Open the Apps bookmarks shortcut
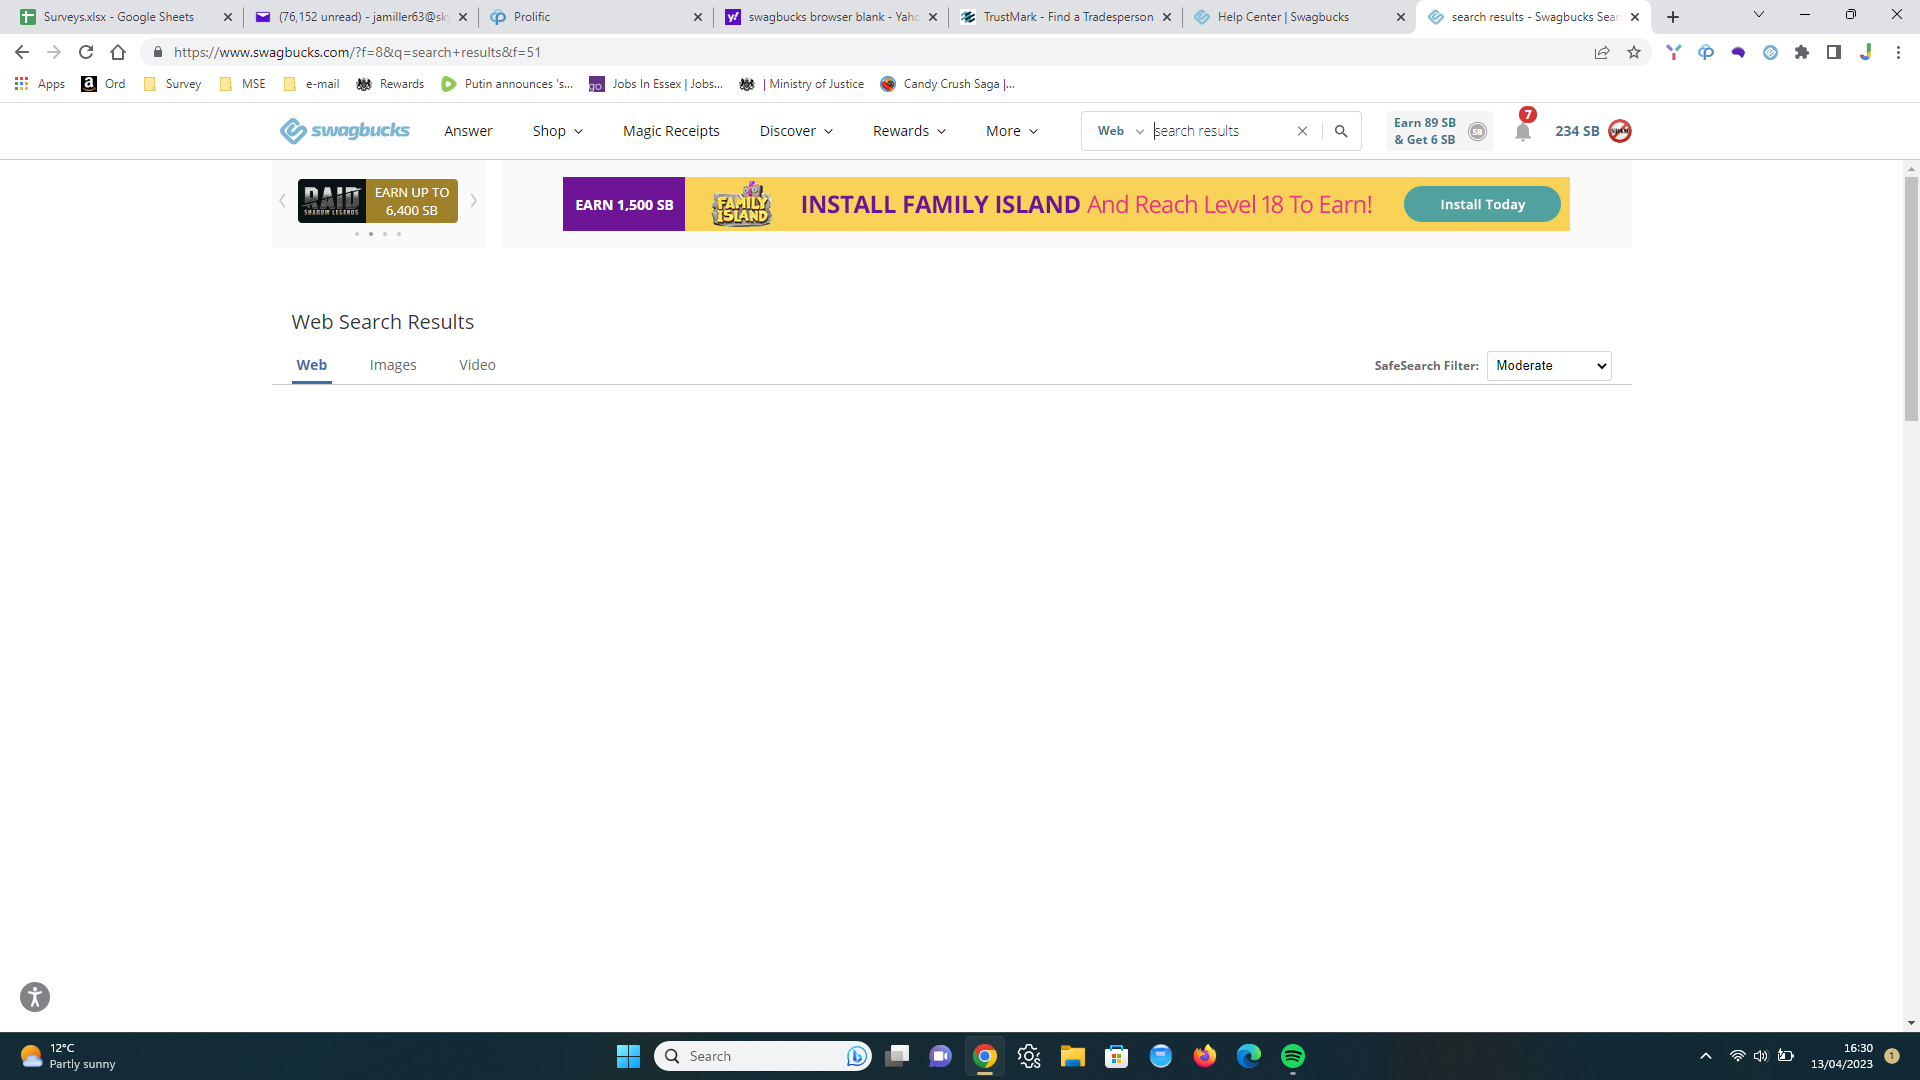 point(40,84)
